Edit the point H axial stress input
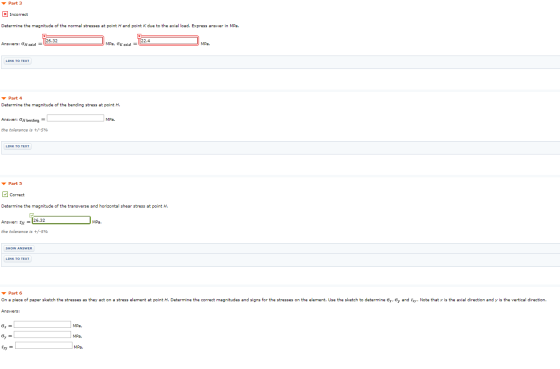 pos(74,41)
